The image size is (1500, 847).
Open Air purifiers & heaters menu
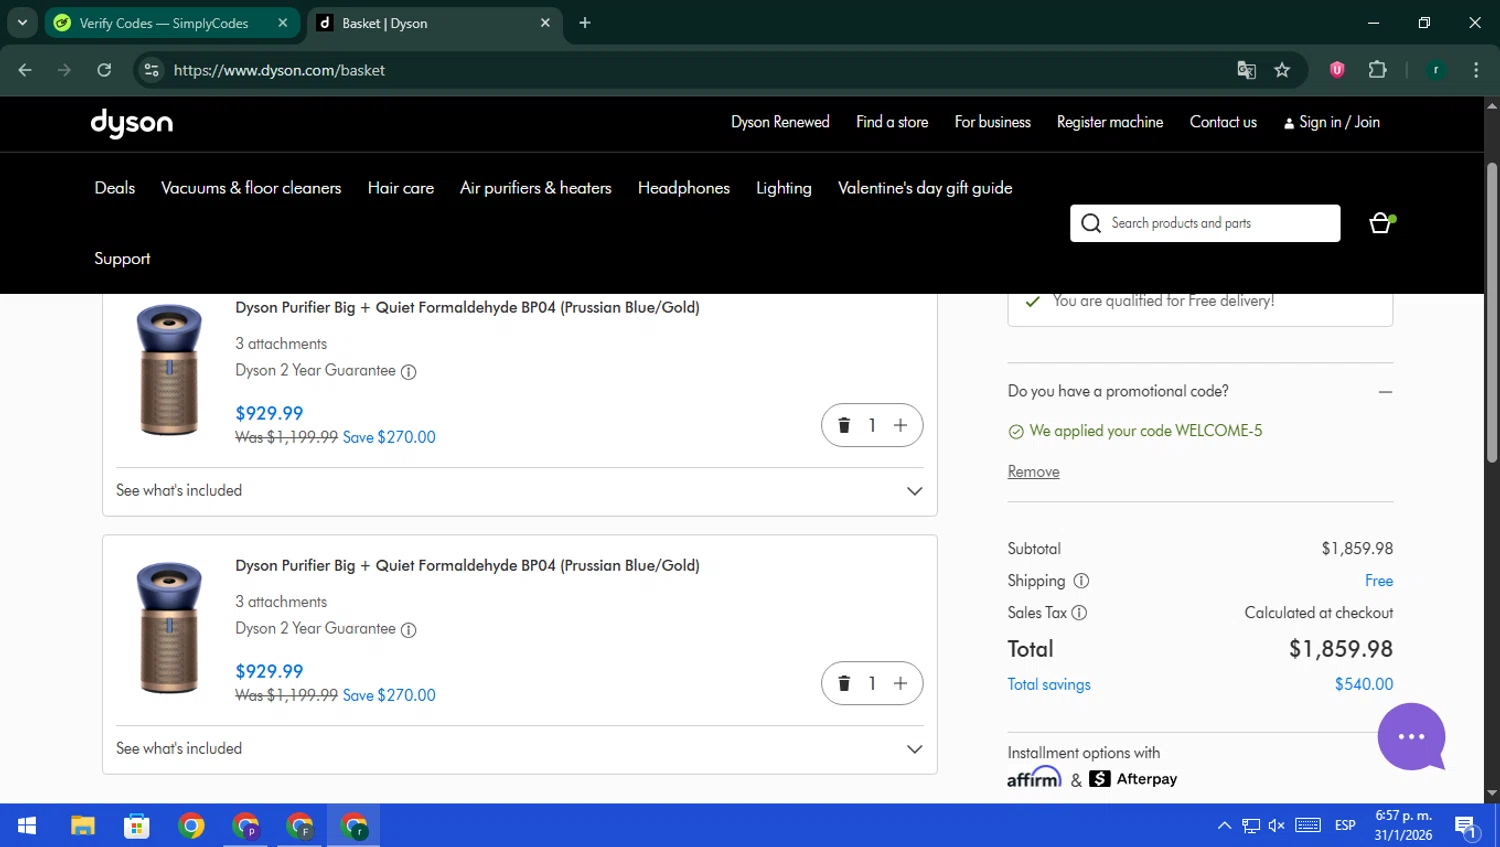click(x=536, y=188)
